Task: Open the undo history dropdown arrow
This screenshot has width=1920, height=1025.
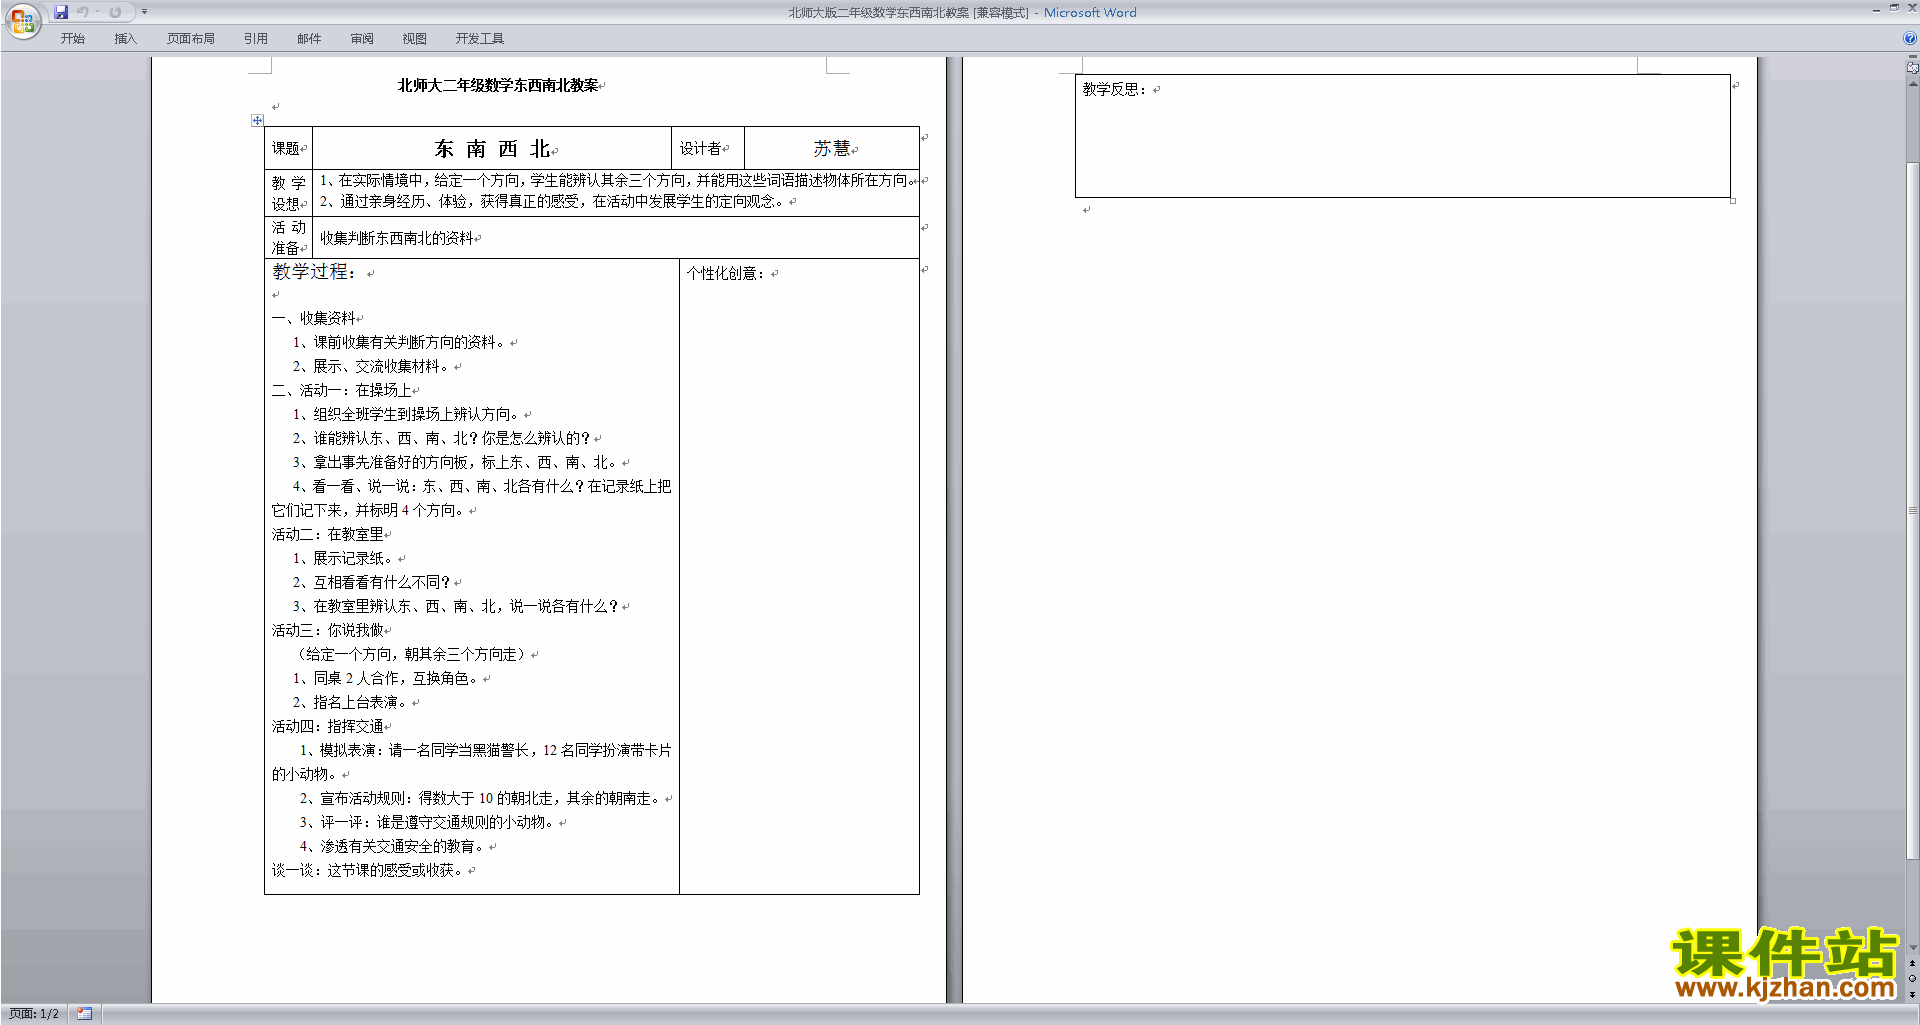Action: (98, 12)
